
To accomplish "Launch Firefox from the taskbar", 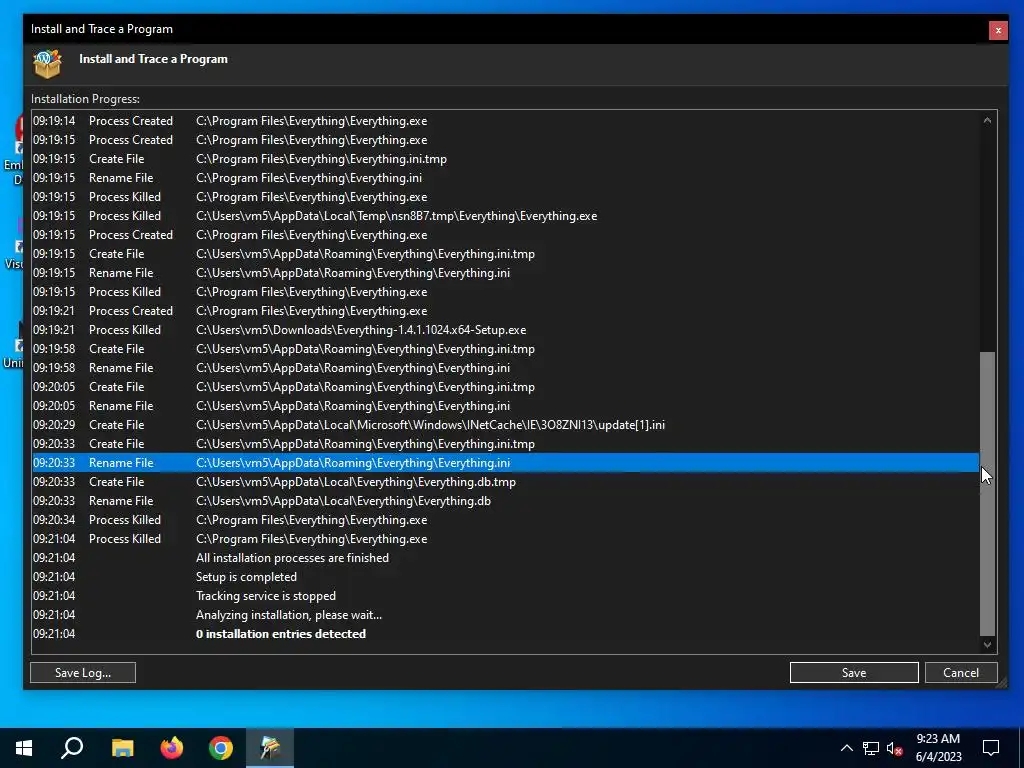I will (x=172, y=748).
